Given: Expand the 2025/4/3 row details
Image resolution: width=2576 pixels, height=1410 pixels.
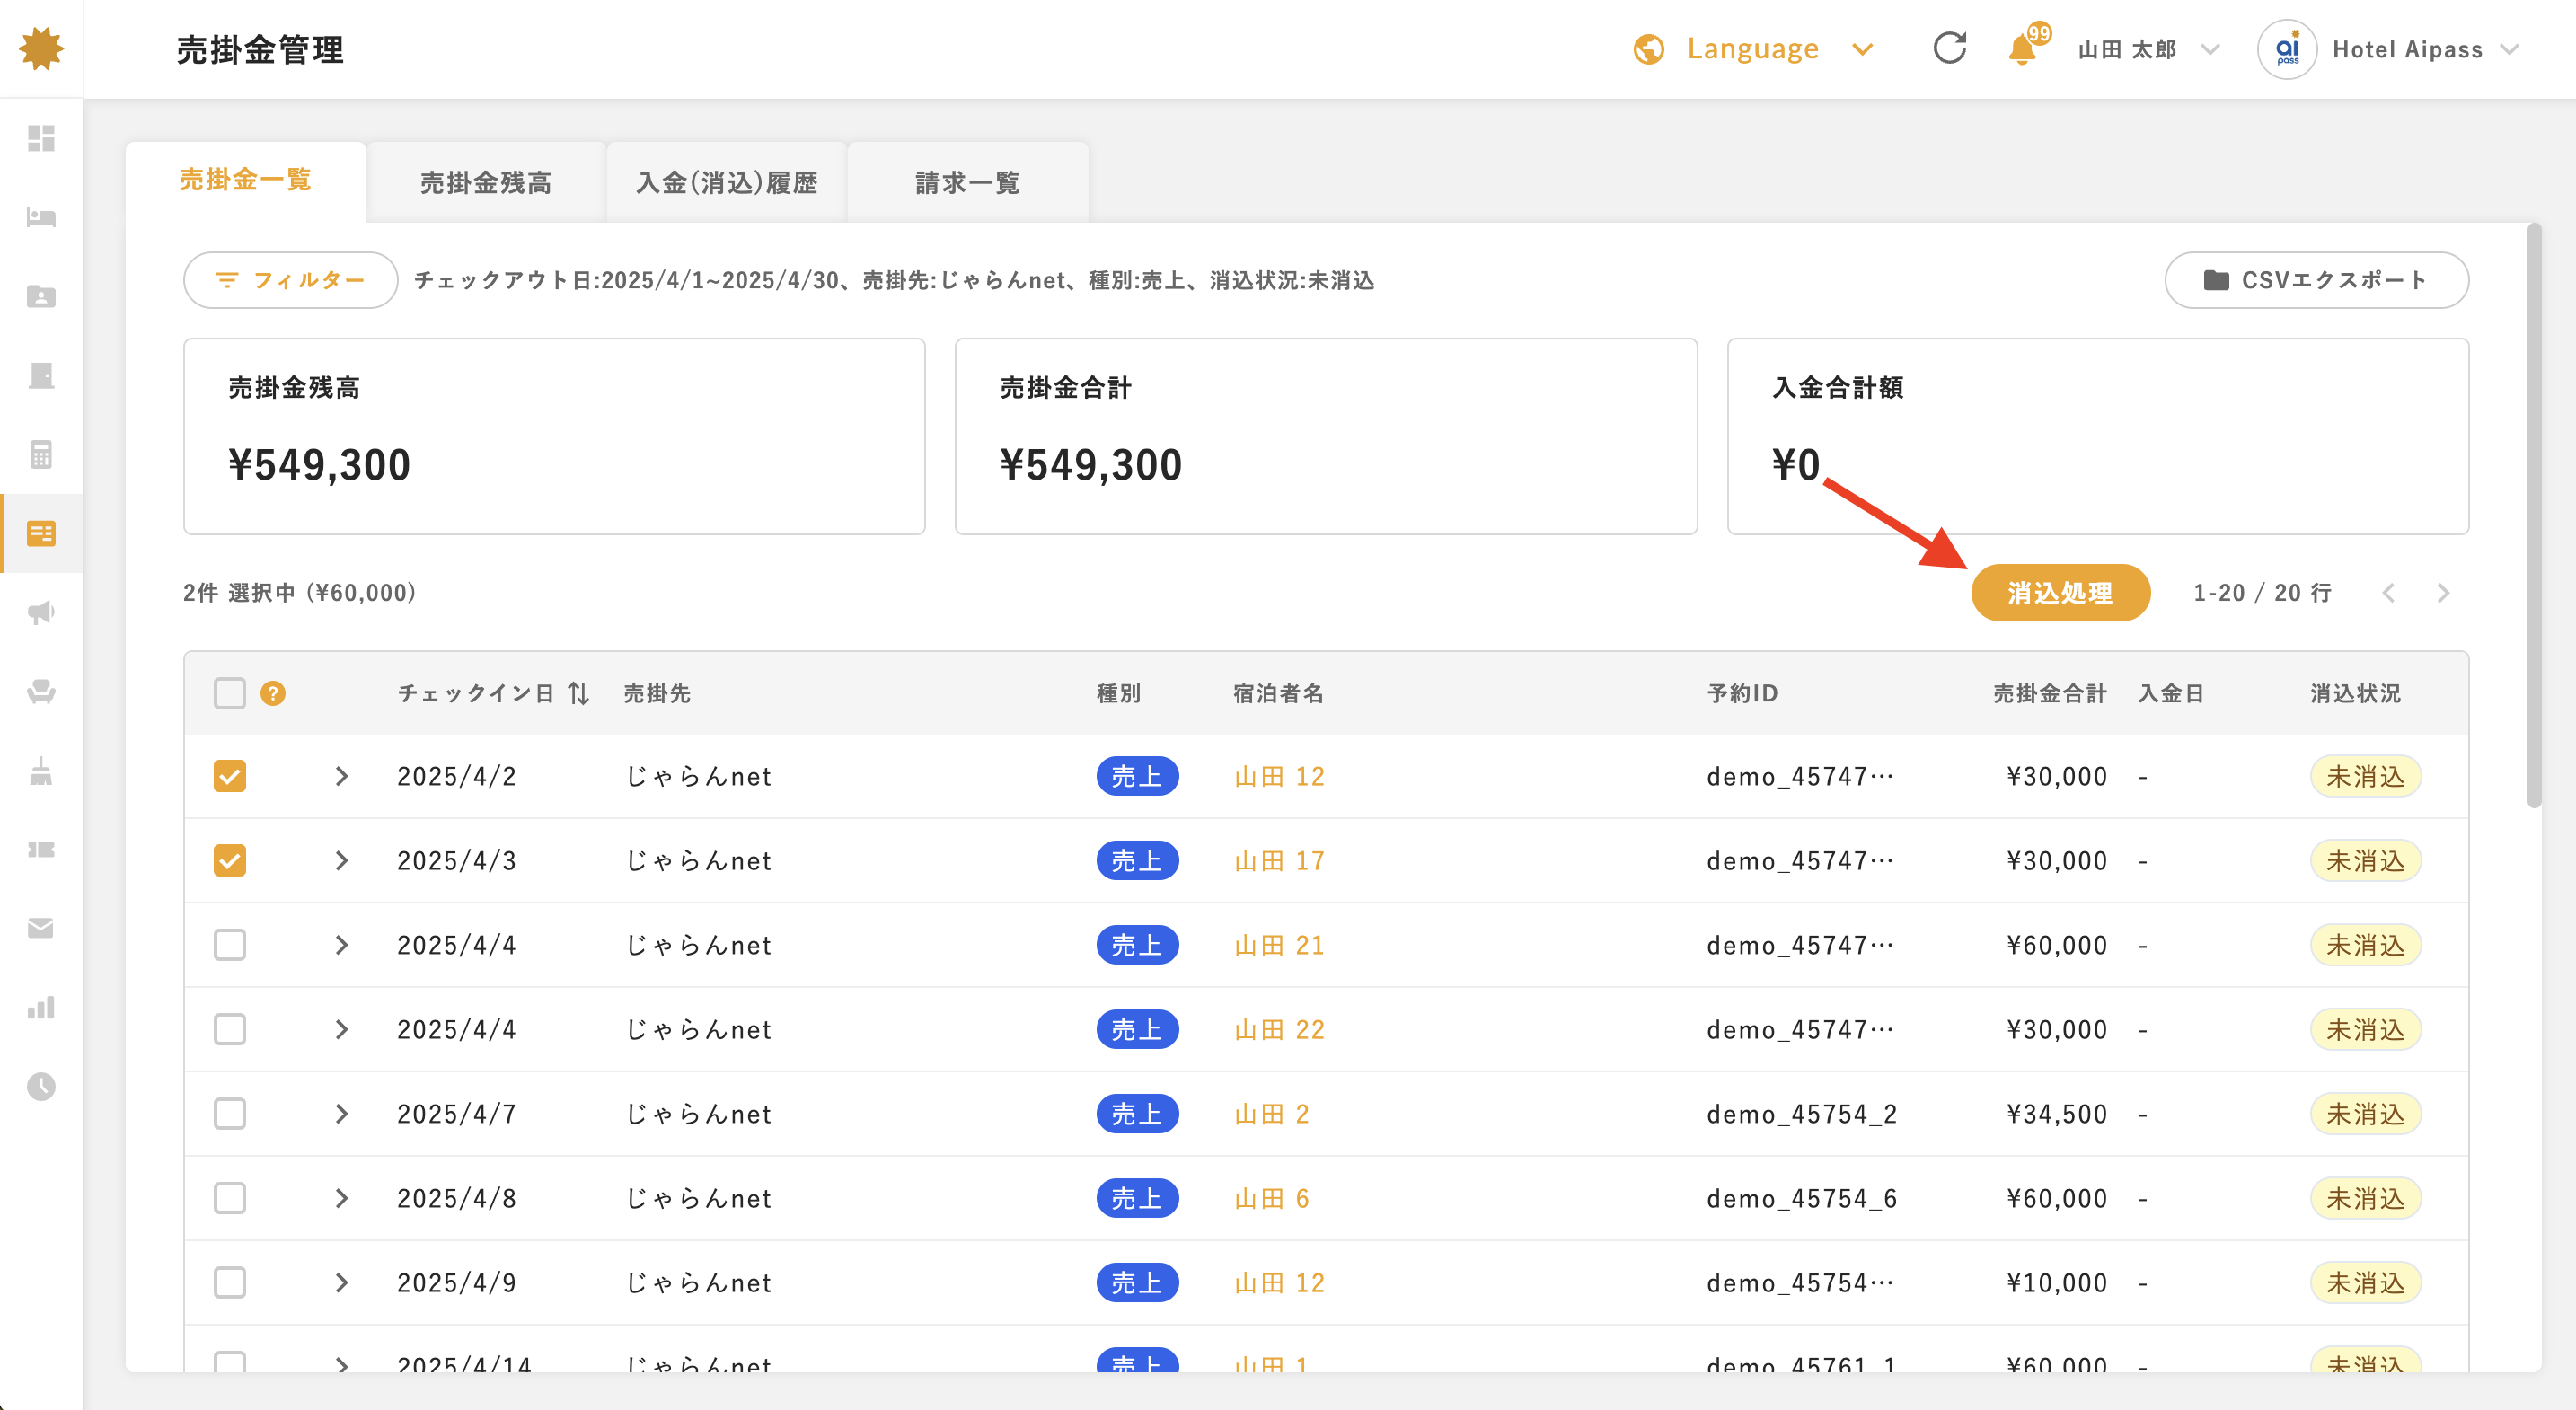Looking at the screenshot, I should pyautogui.click(x=342, y=860).
